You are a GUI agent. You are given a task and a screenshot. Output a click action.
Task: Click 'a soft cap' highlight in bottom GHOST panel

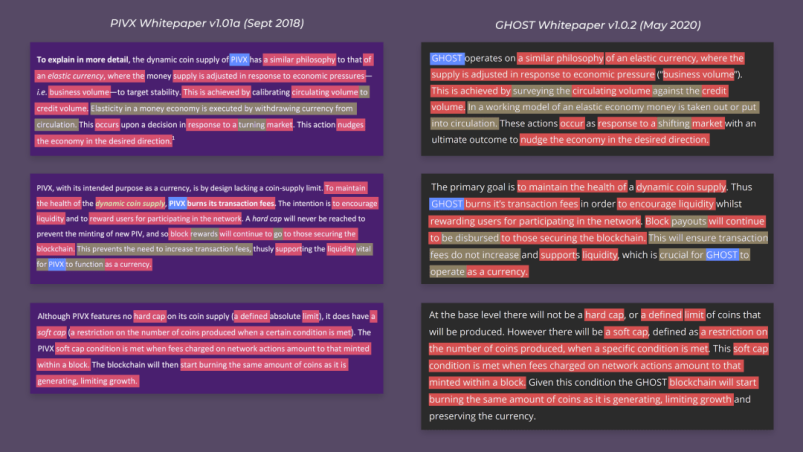tap(626, 332)
